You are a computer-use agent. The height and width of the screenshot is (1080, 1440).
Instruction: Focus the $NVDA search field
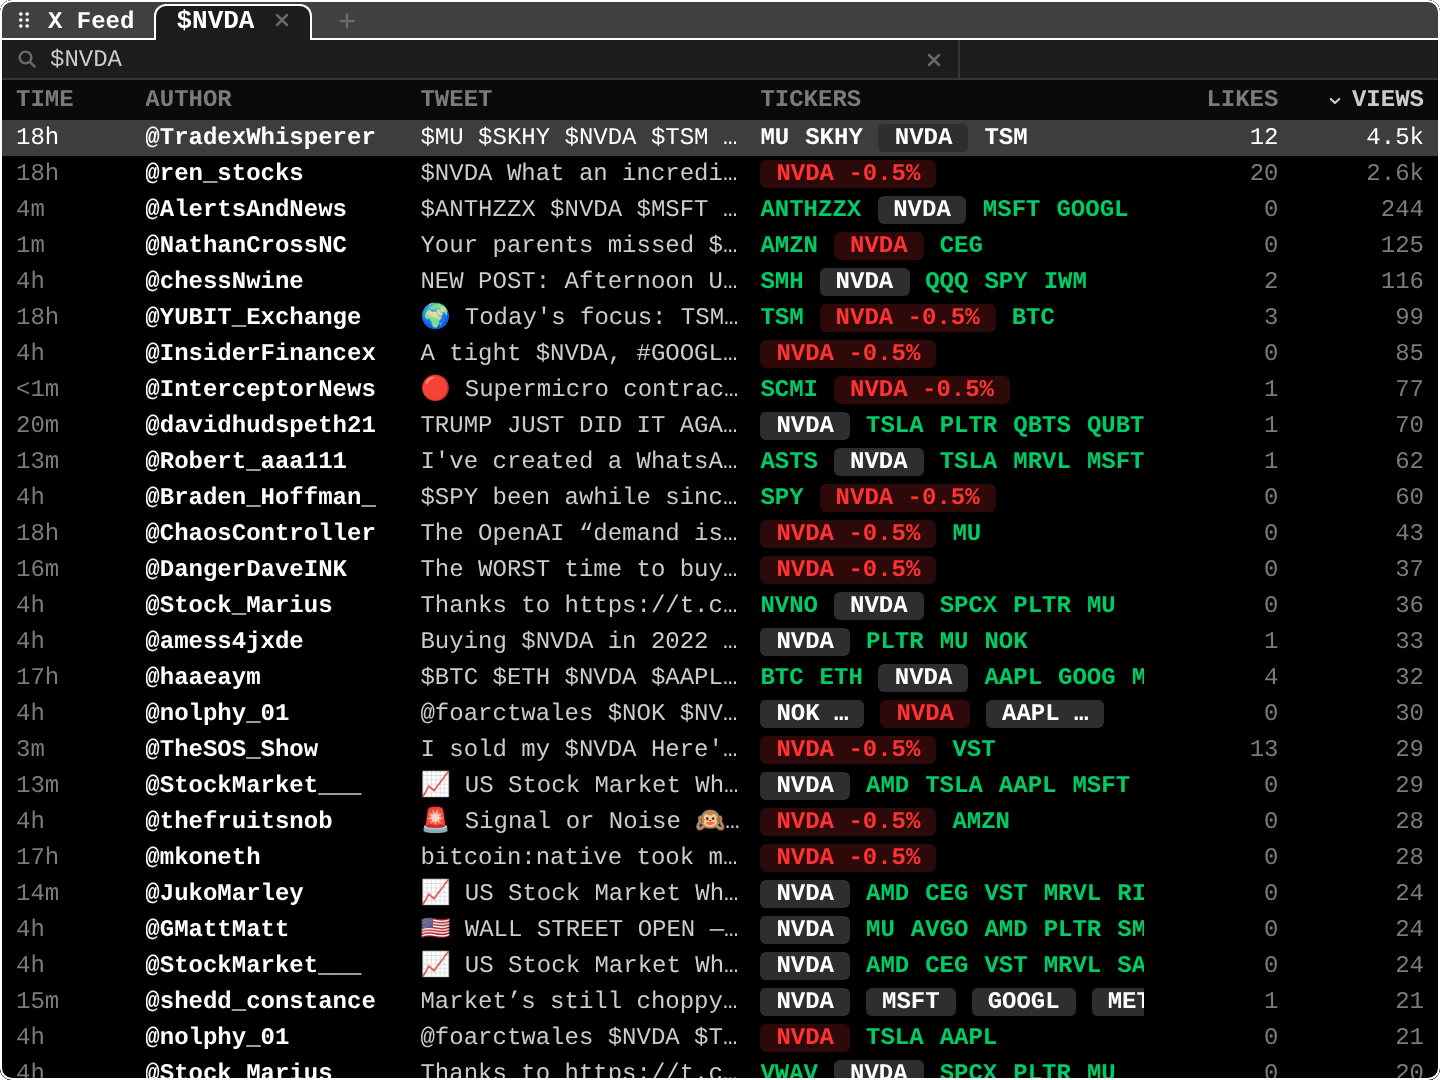tap(480, 59)
